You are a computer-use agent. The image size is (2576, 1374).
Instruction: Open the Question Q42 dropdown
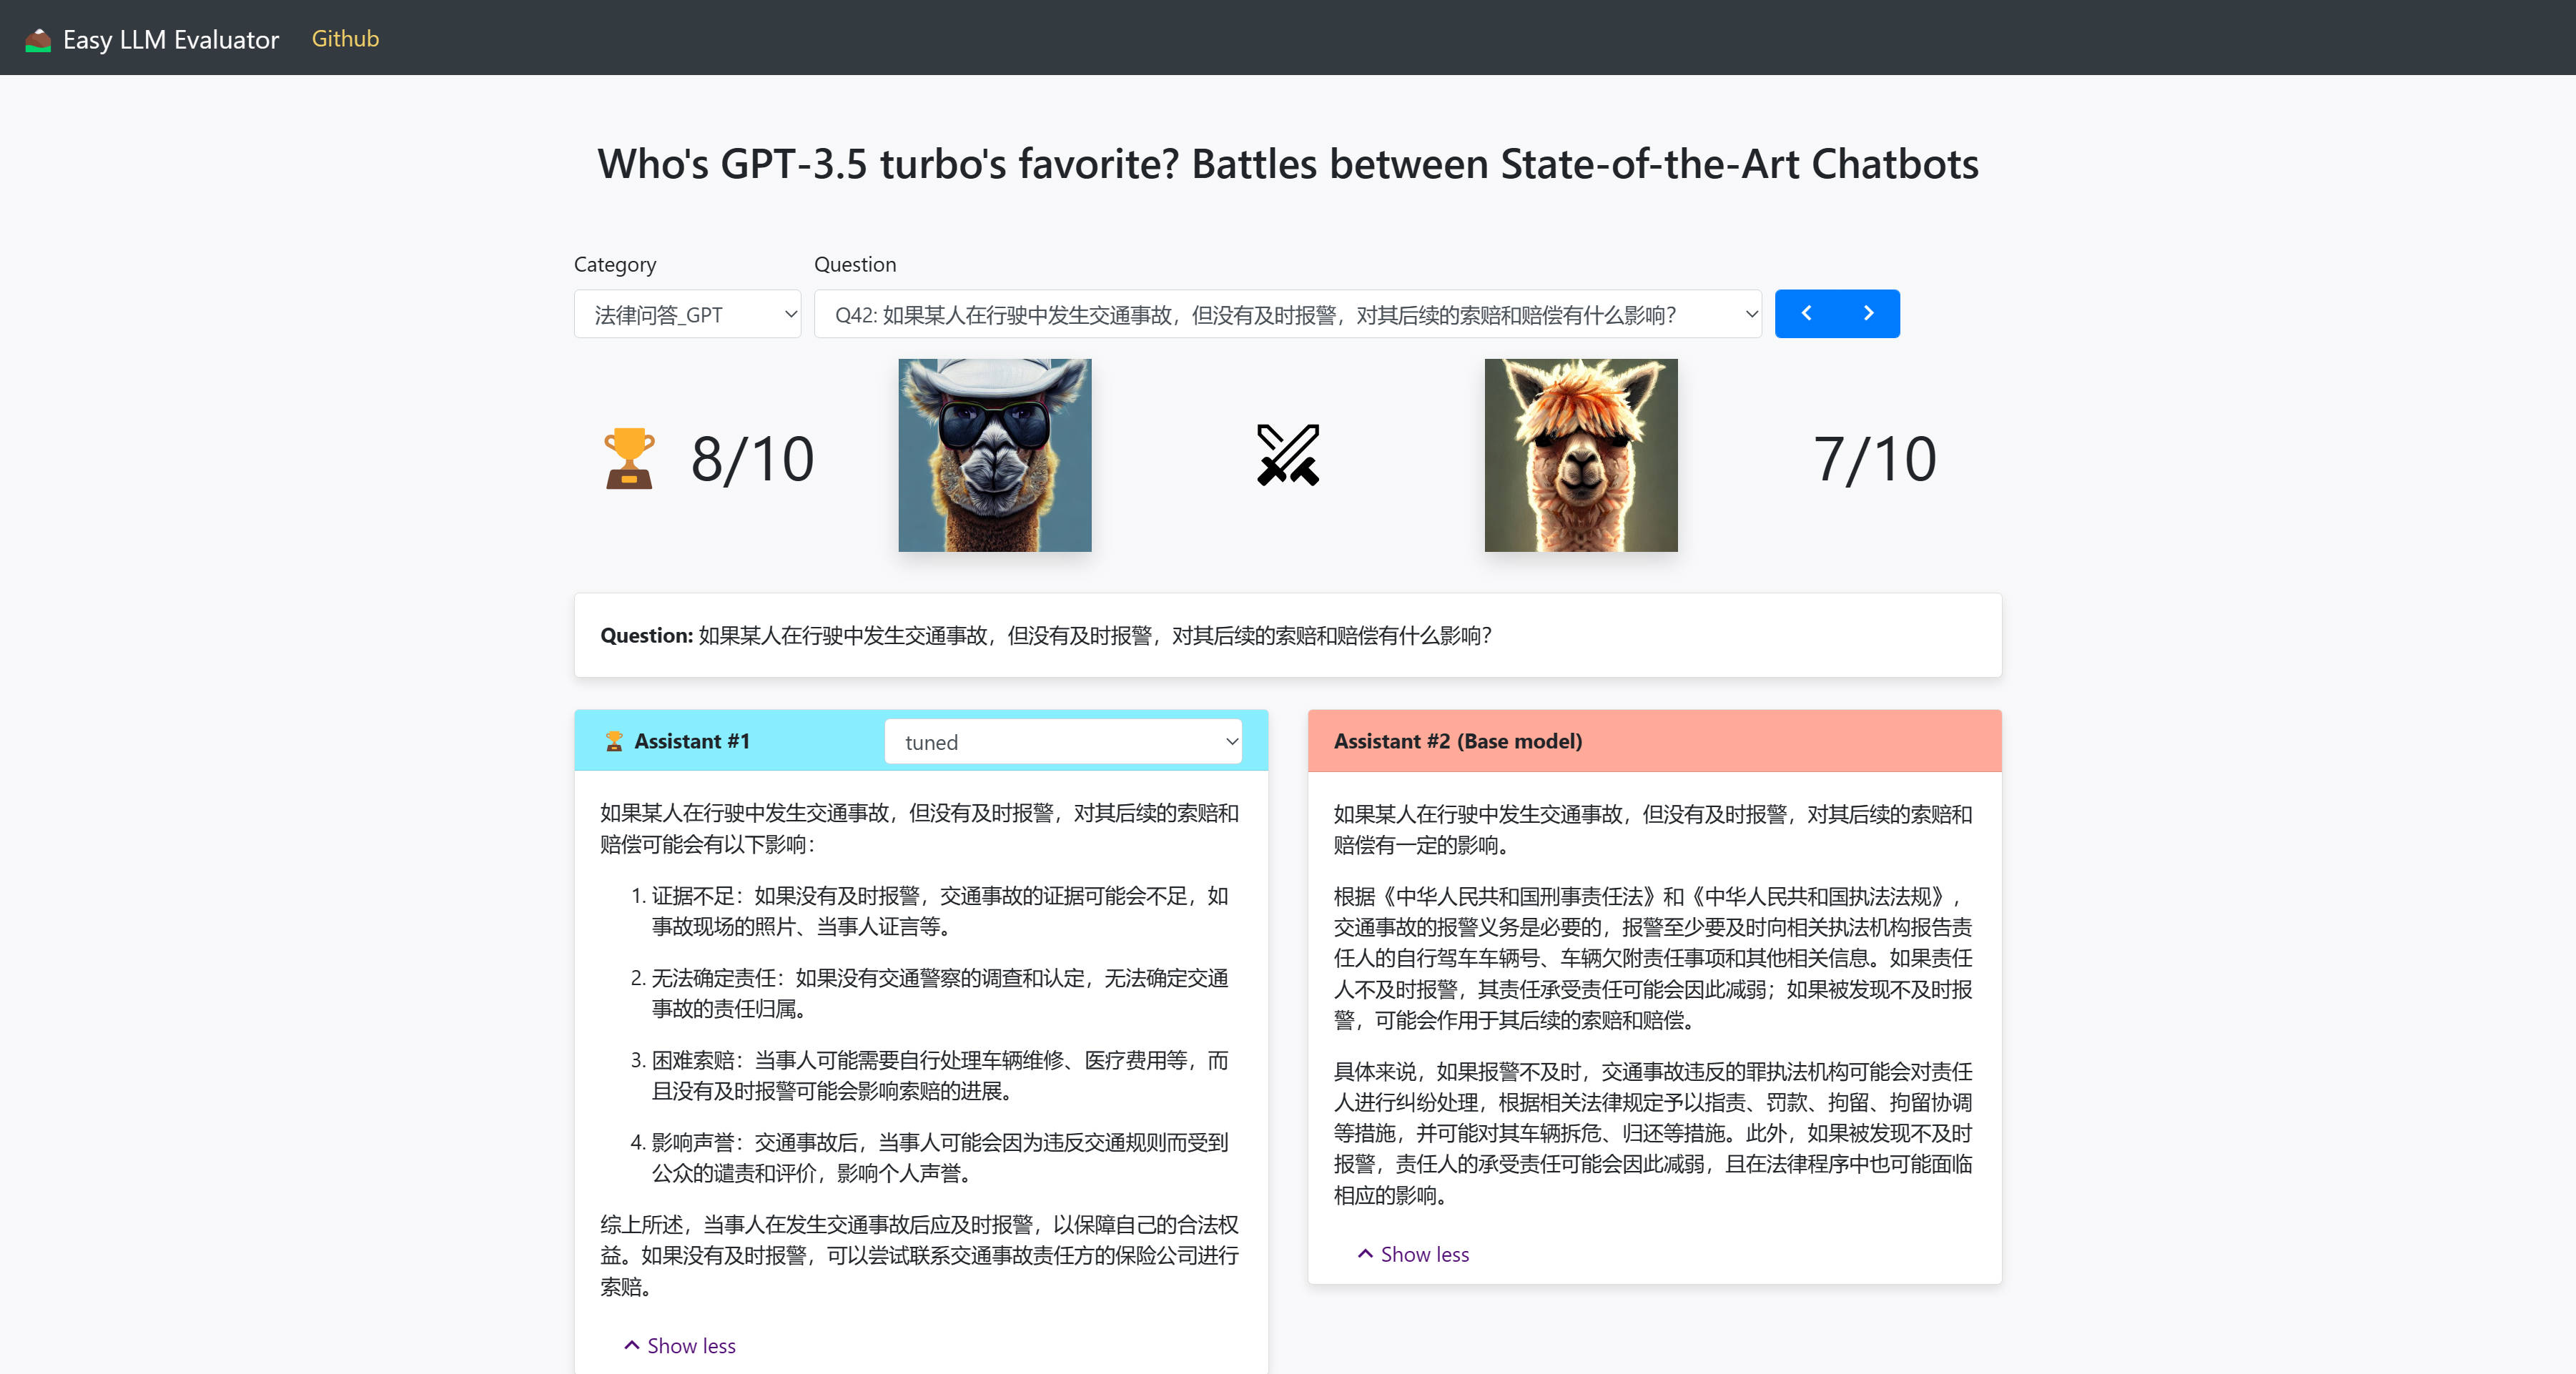coord(1287,314)
